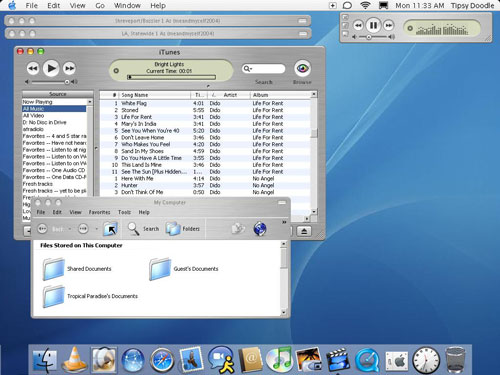Open the Apple menu
500x375 pixels.
coord(12,5)
